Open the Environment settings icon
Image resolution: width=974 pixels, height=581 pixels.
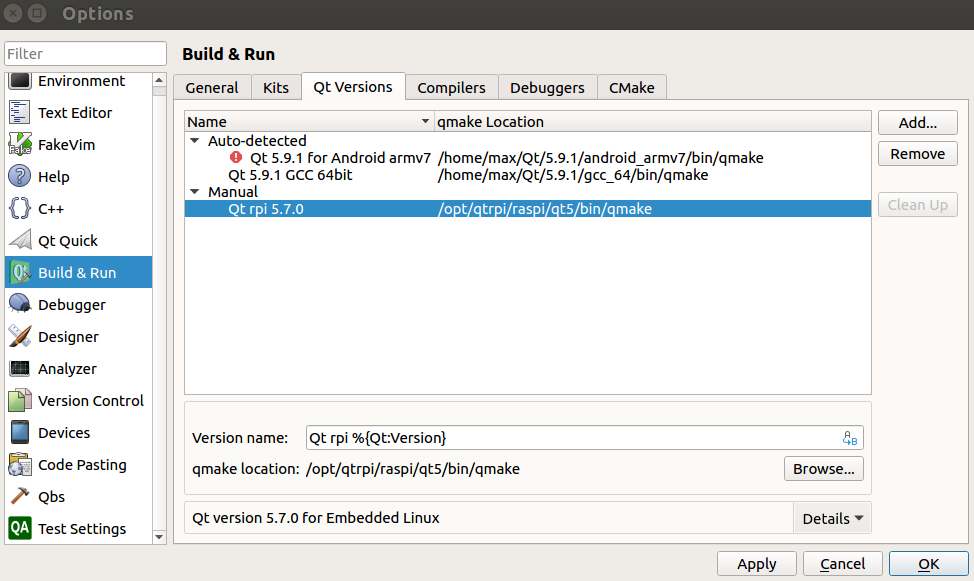[x=19, y=81]
